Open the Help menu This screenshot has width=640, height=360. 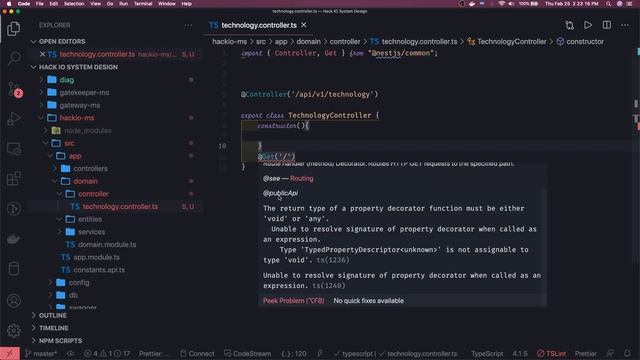pyautogui.click(x=187, y=4)
